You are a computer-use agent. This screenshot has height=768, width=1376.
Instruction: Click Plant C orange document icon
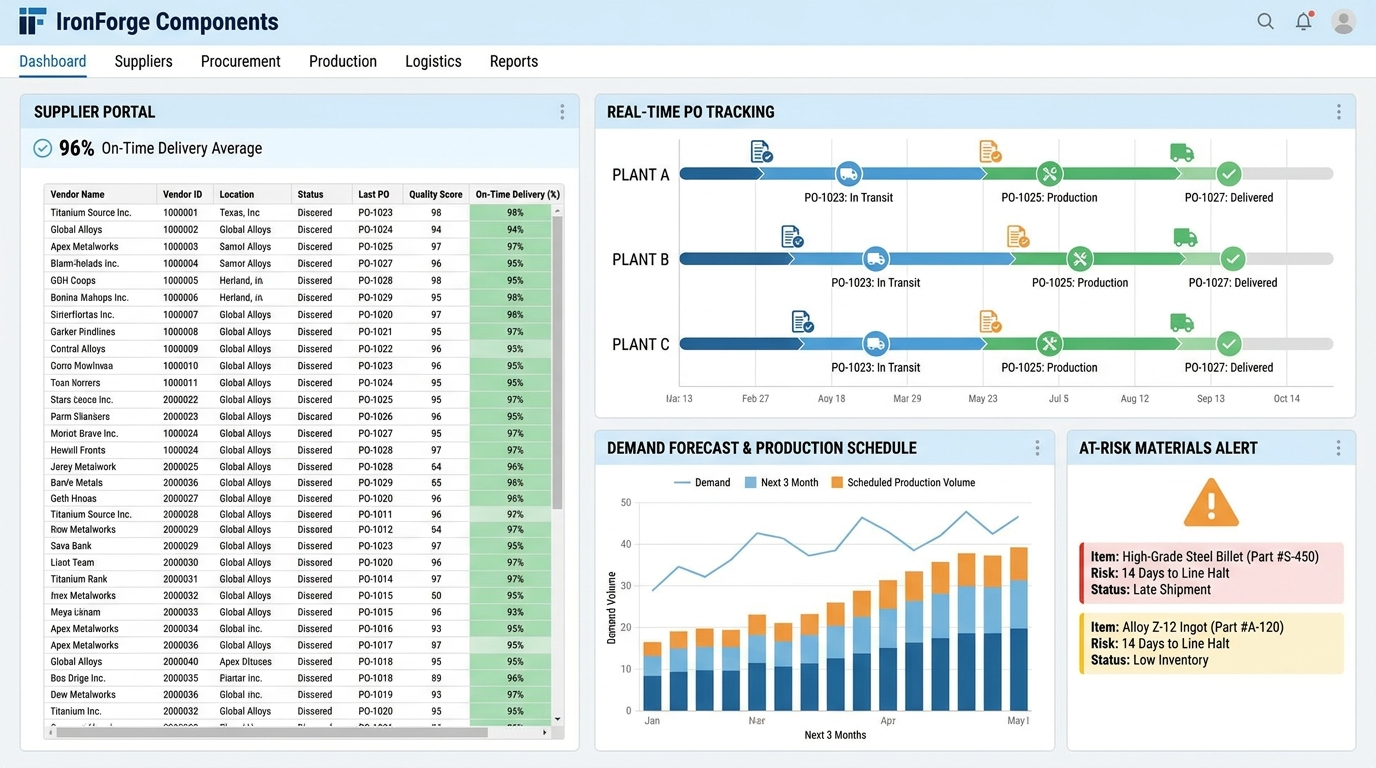point(990,322)
